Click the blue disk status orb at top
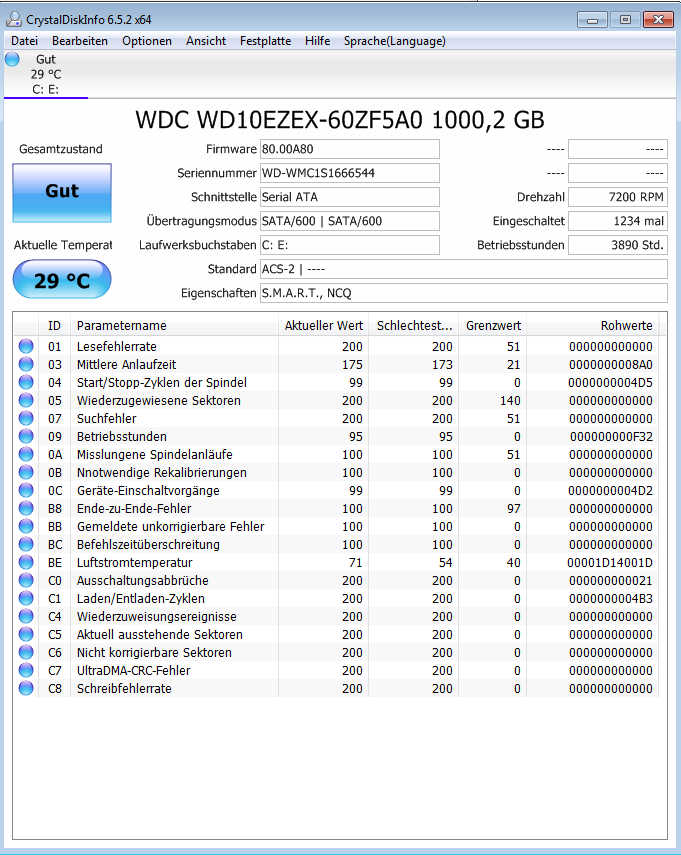 (x=12, y=59)
